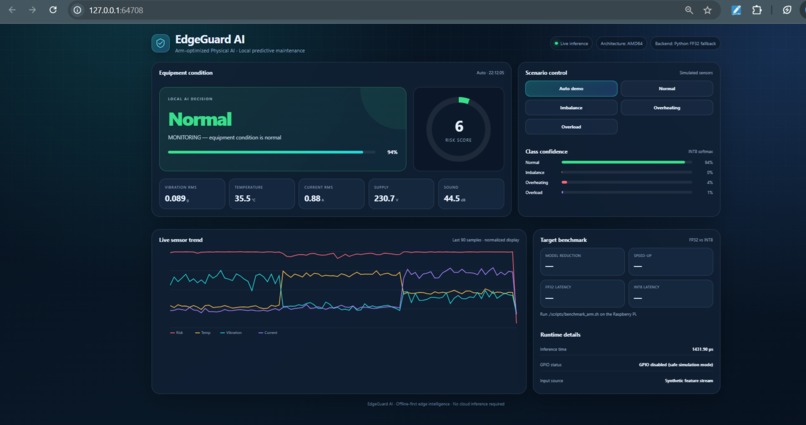The width and height of the screenshot is (806, 425).
Task: Click the Scenario control heading
Action: coord(546,73)
